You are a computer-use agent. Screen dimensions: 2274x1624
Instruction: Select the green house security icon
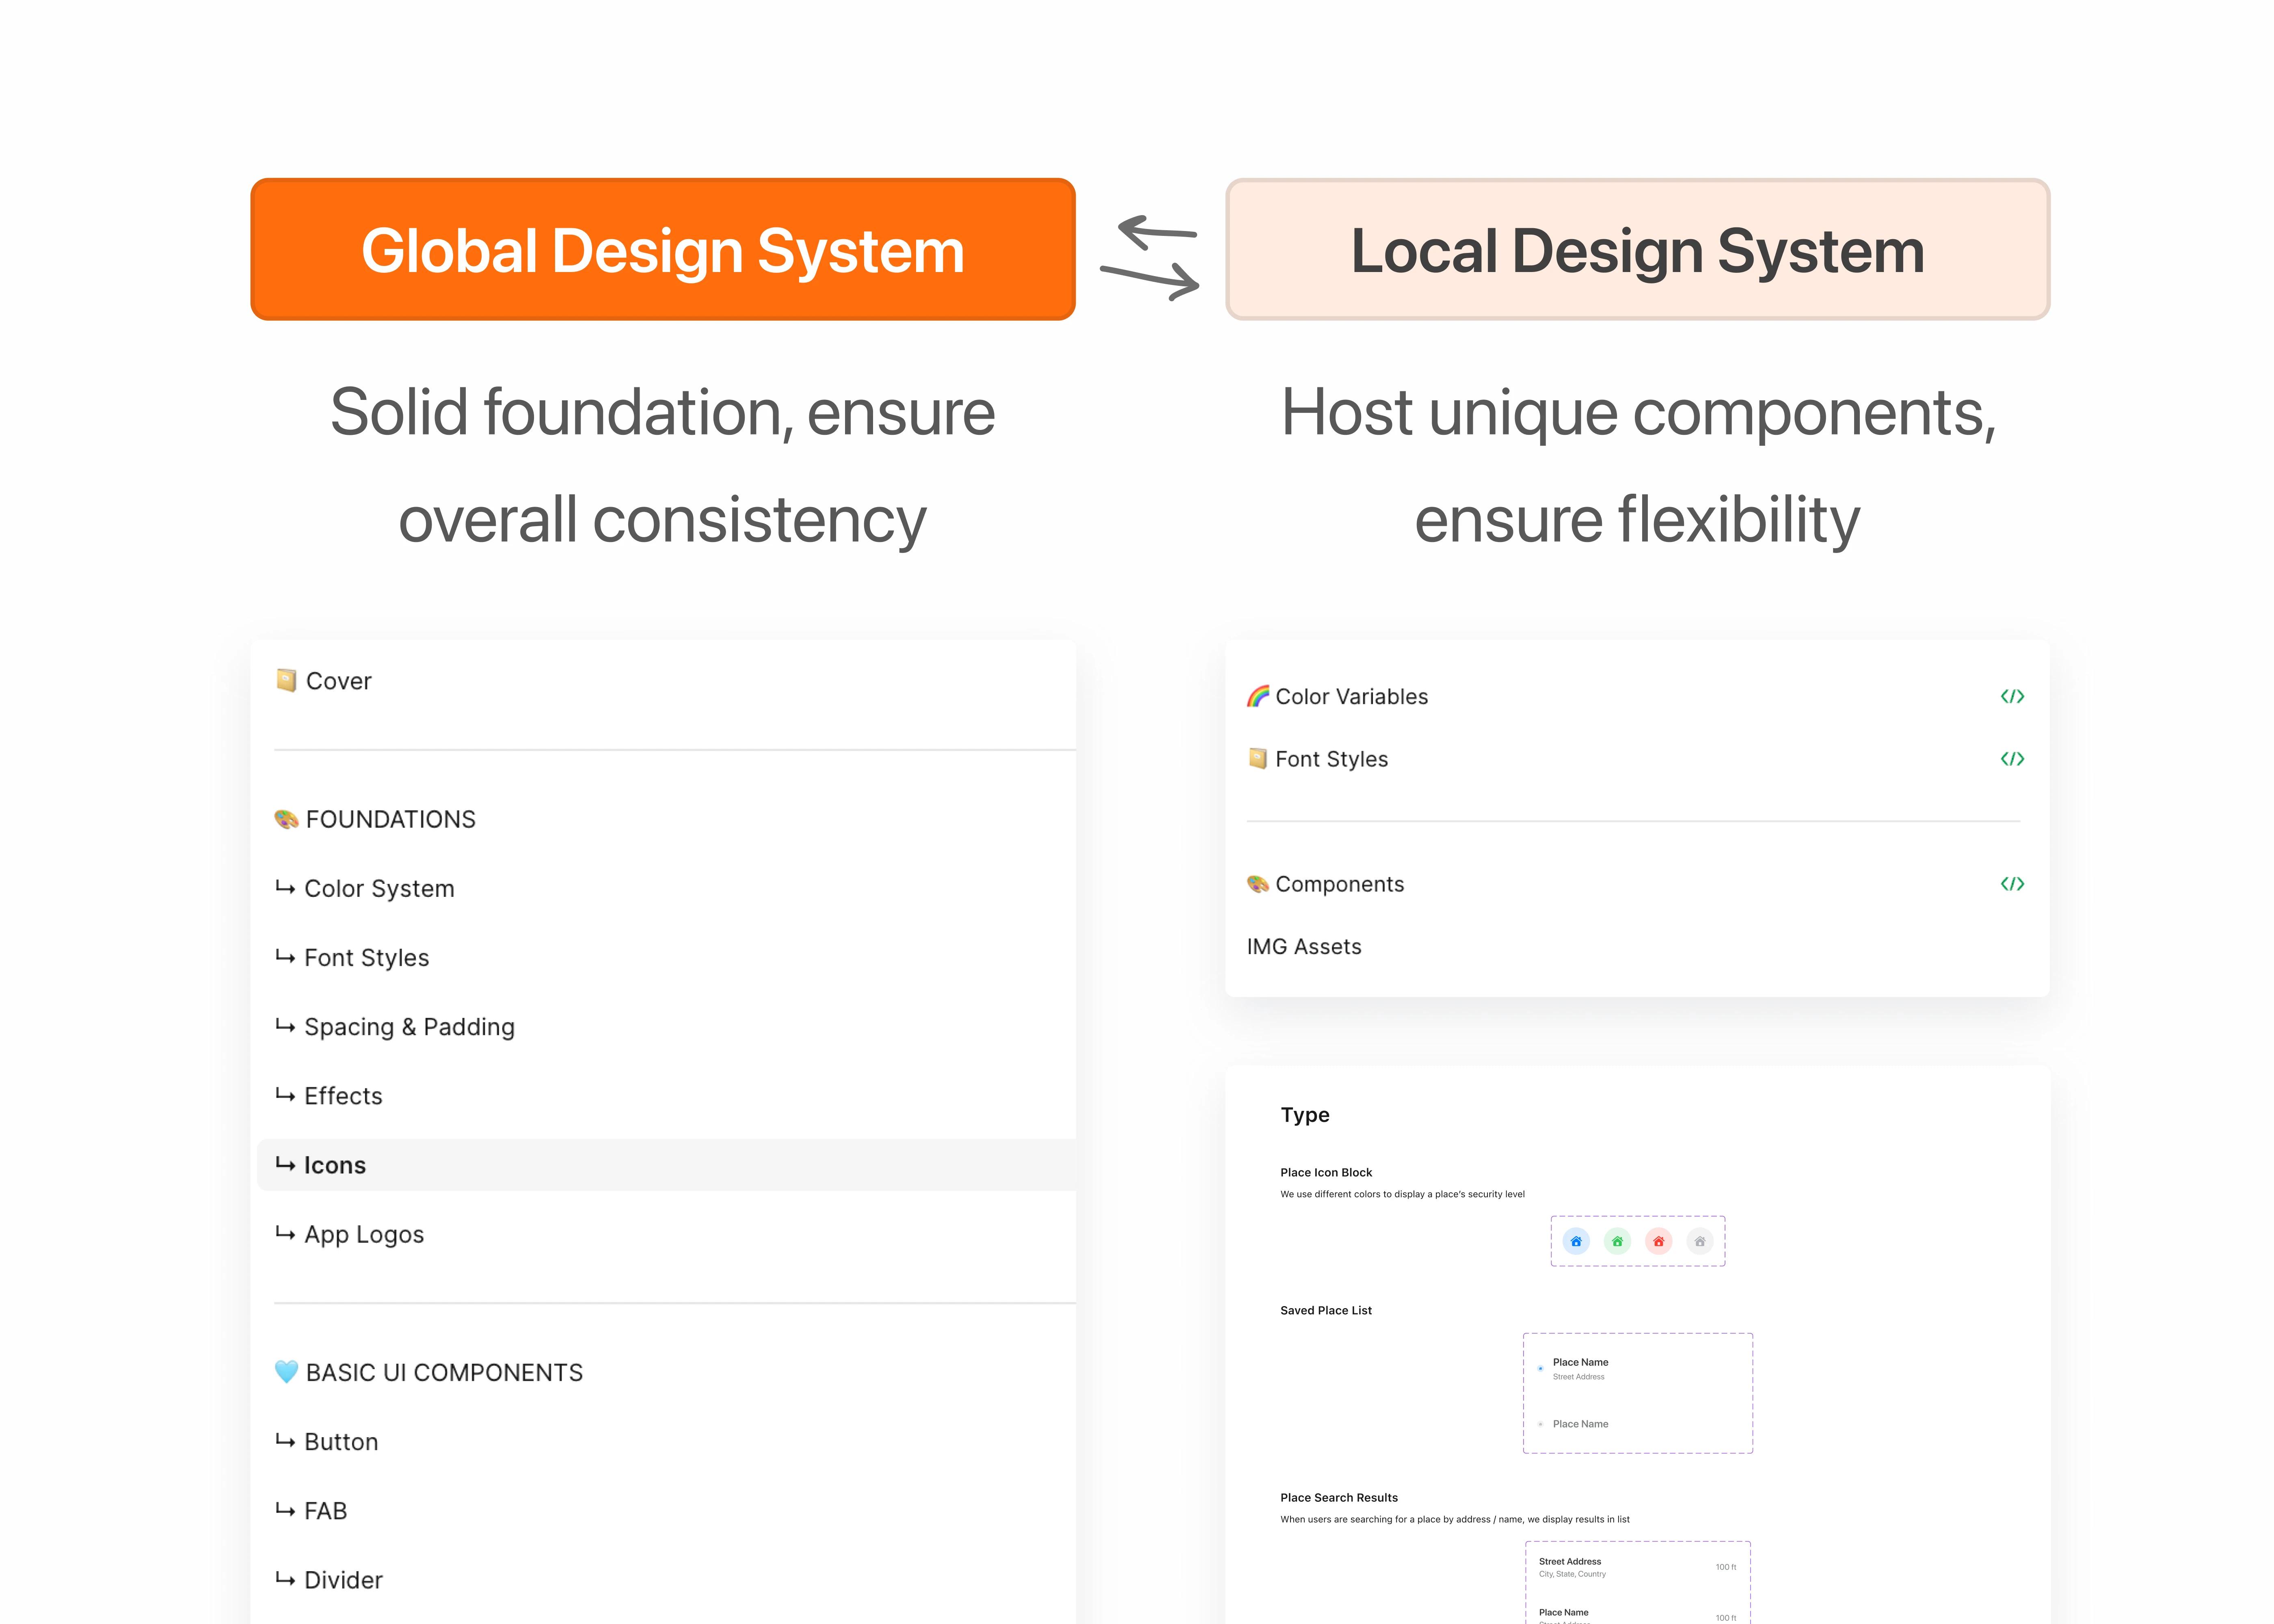1617,1241
